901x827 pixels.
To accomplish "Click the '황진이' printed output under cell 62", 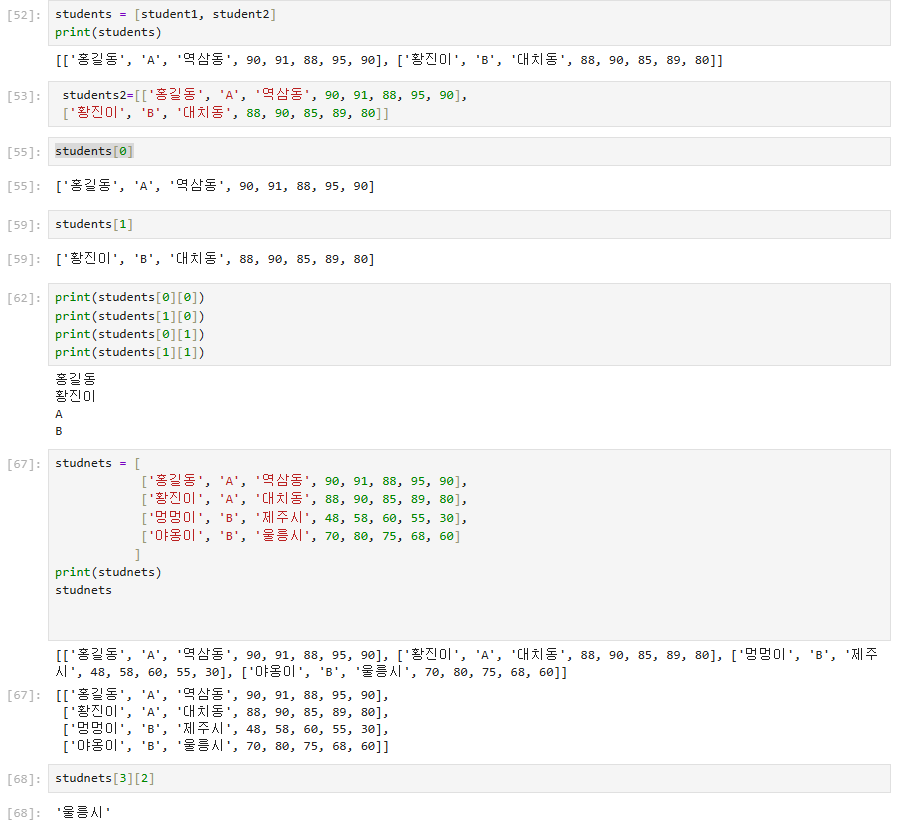I will pyautogui.click(x=75, y=396).
